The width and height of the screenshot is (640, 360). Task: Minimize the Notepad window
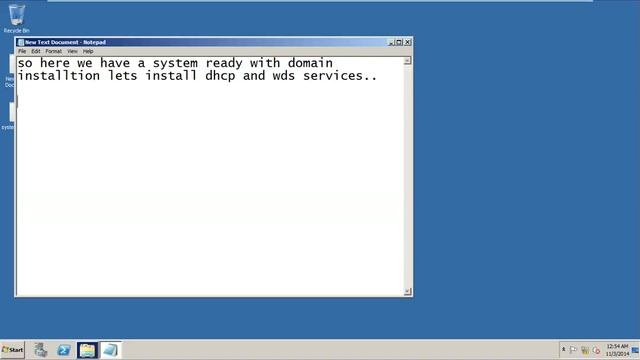(391, 42)
